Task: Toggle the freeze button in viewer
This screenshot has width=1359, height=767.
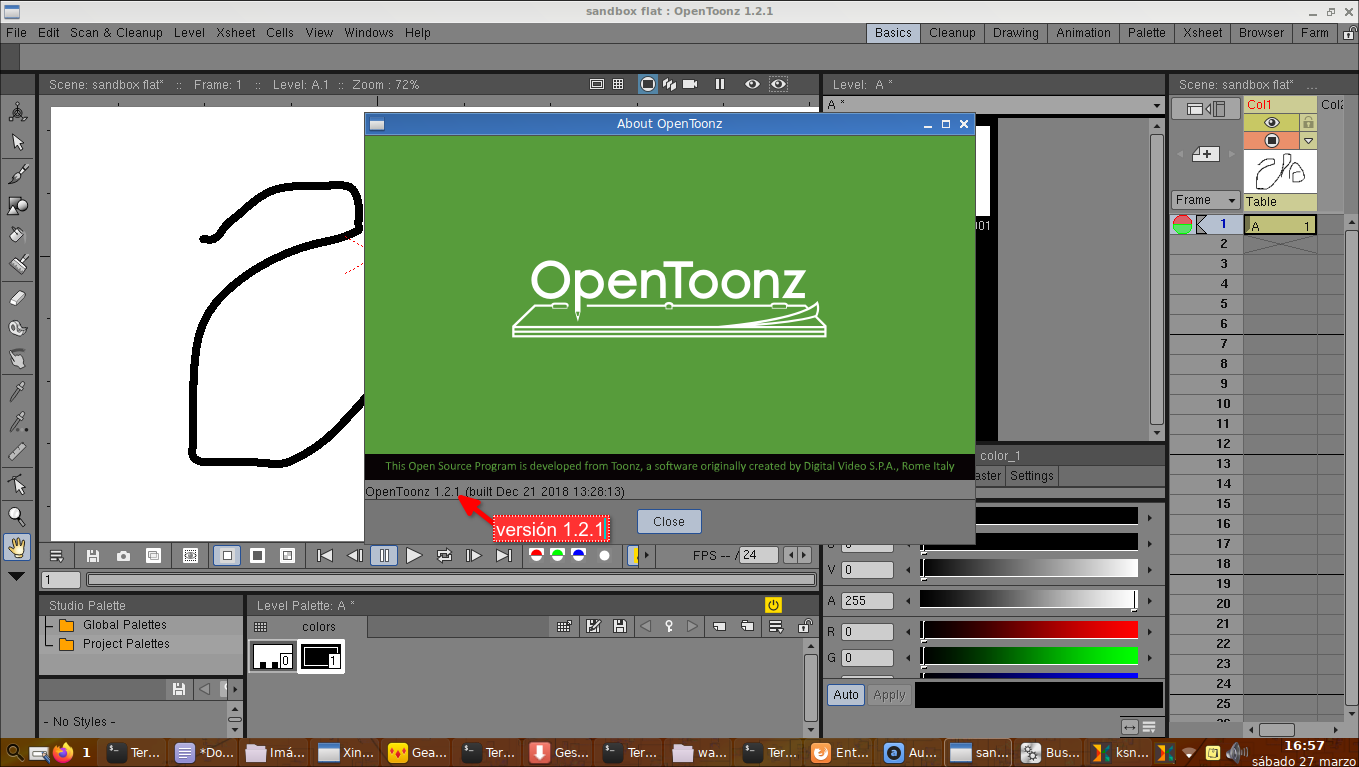Action: (x=719, y=84)
